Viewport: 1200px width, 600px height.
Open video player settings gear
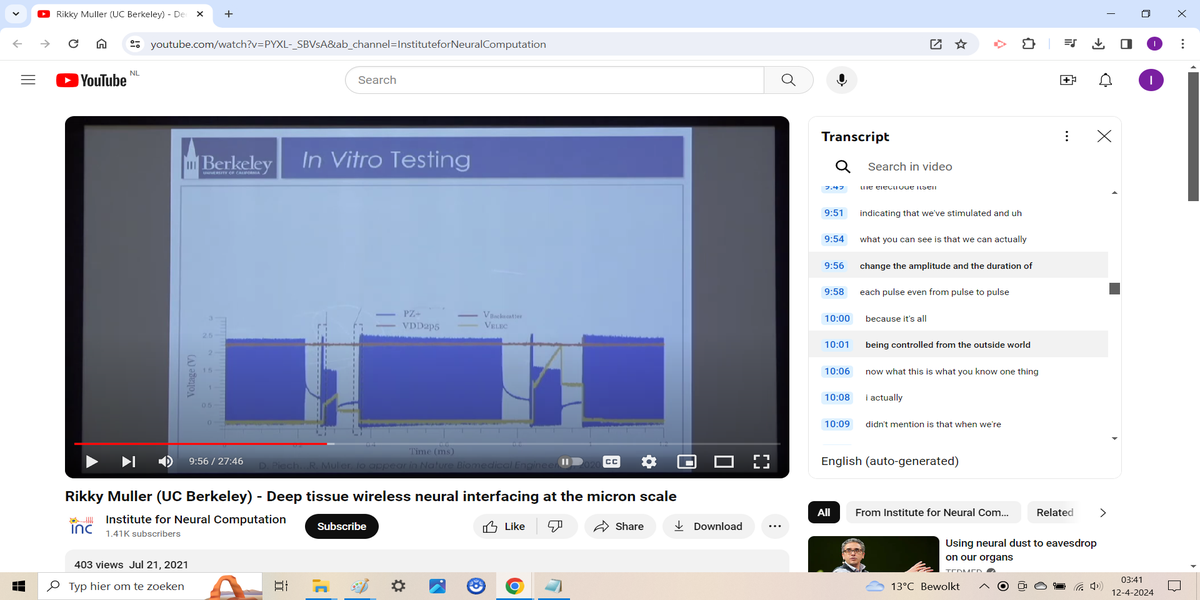pos(649,461)
